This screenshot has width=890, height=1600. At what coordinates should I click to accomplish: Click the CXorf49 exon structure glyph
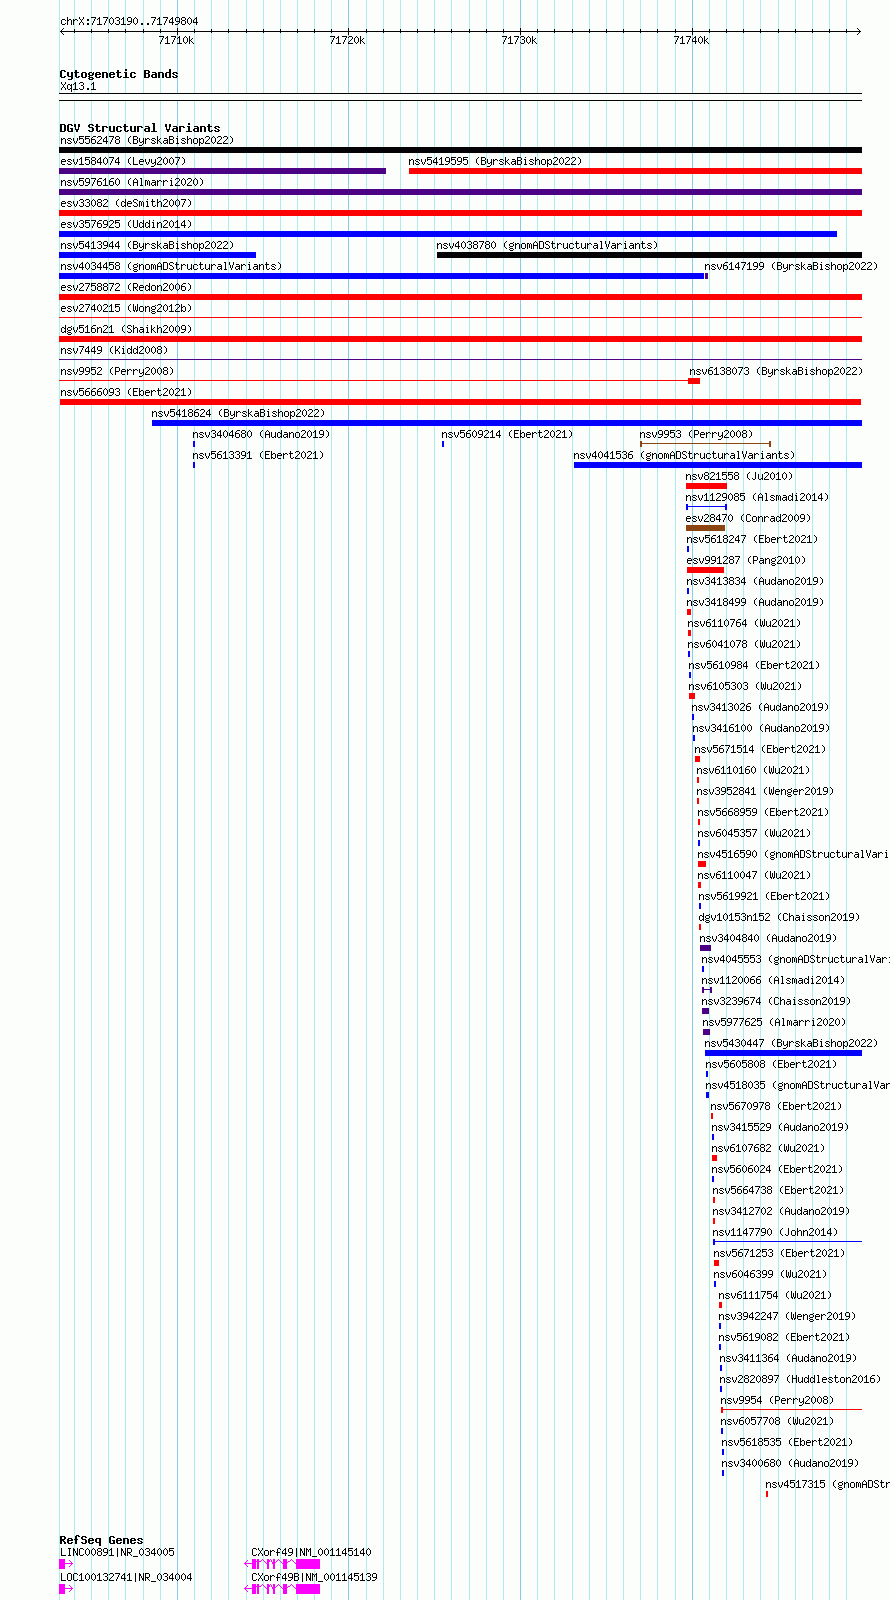click(283, 1563)
